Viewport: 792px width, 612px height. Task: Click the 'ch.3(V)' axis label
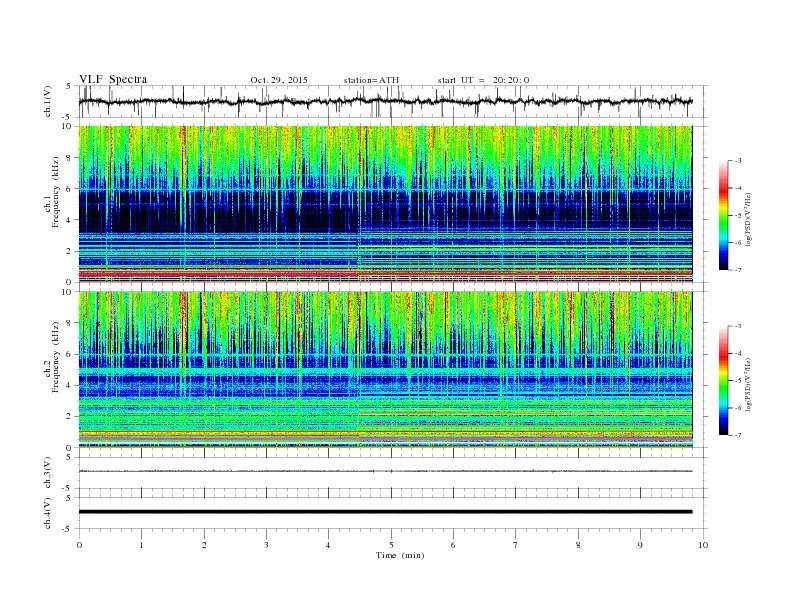[48, 473]
